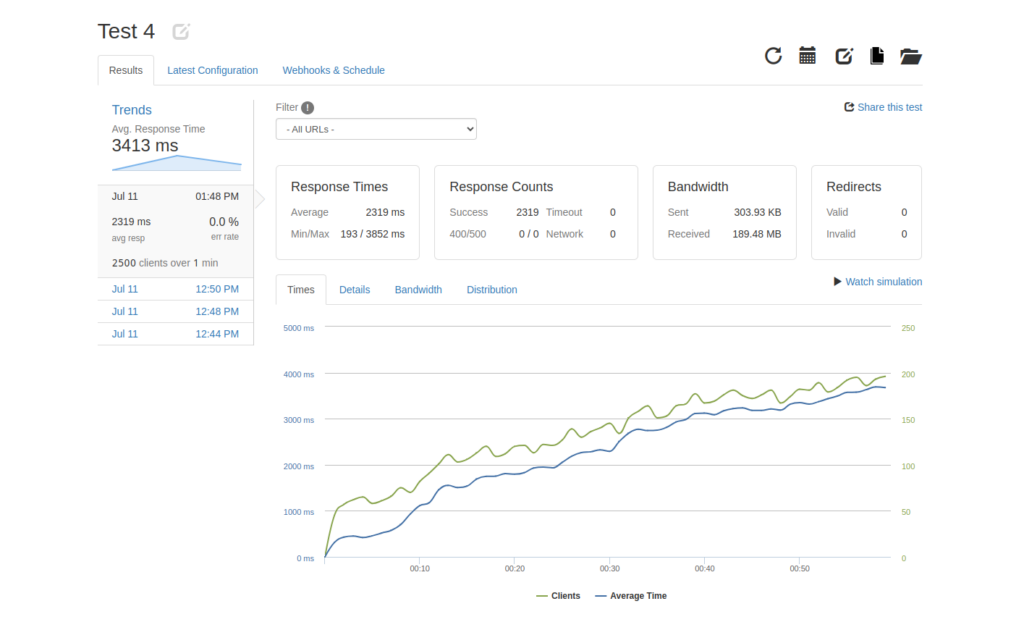
Task: Hide the Clients line by clicking its legend entry
Action: 558,595
